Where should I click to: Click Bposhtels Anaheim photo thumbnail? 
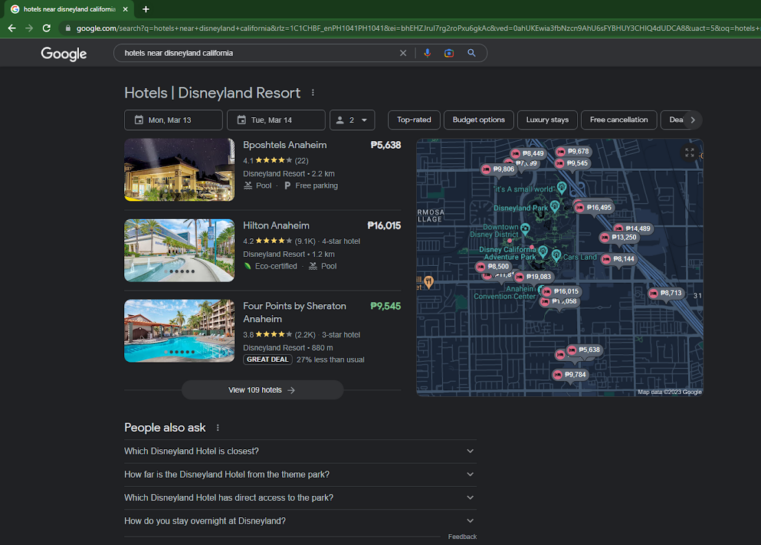tap(180, 170)
